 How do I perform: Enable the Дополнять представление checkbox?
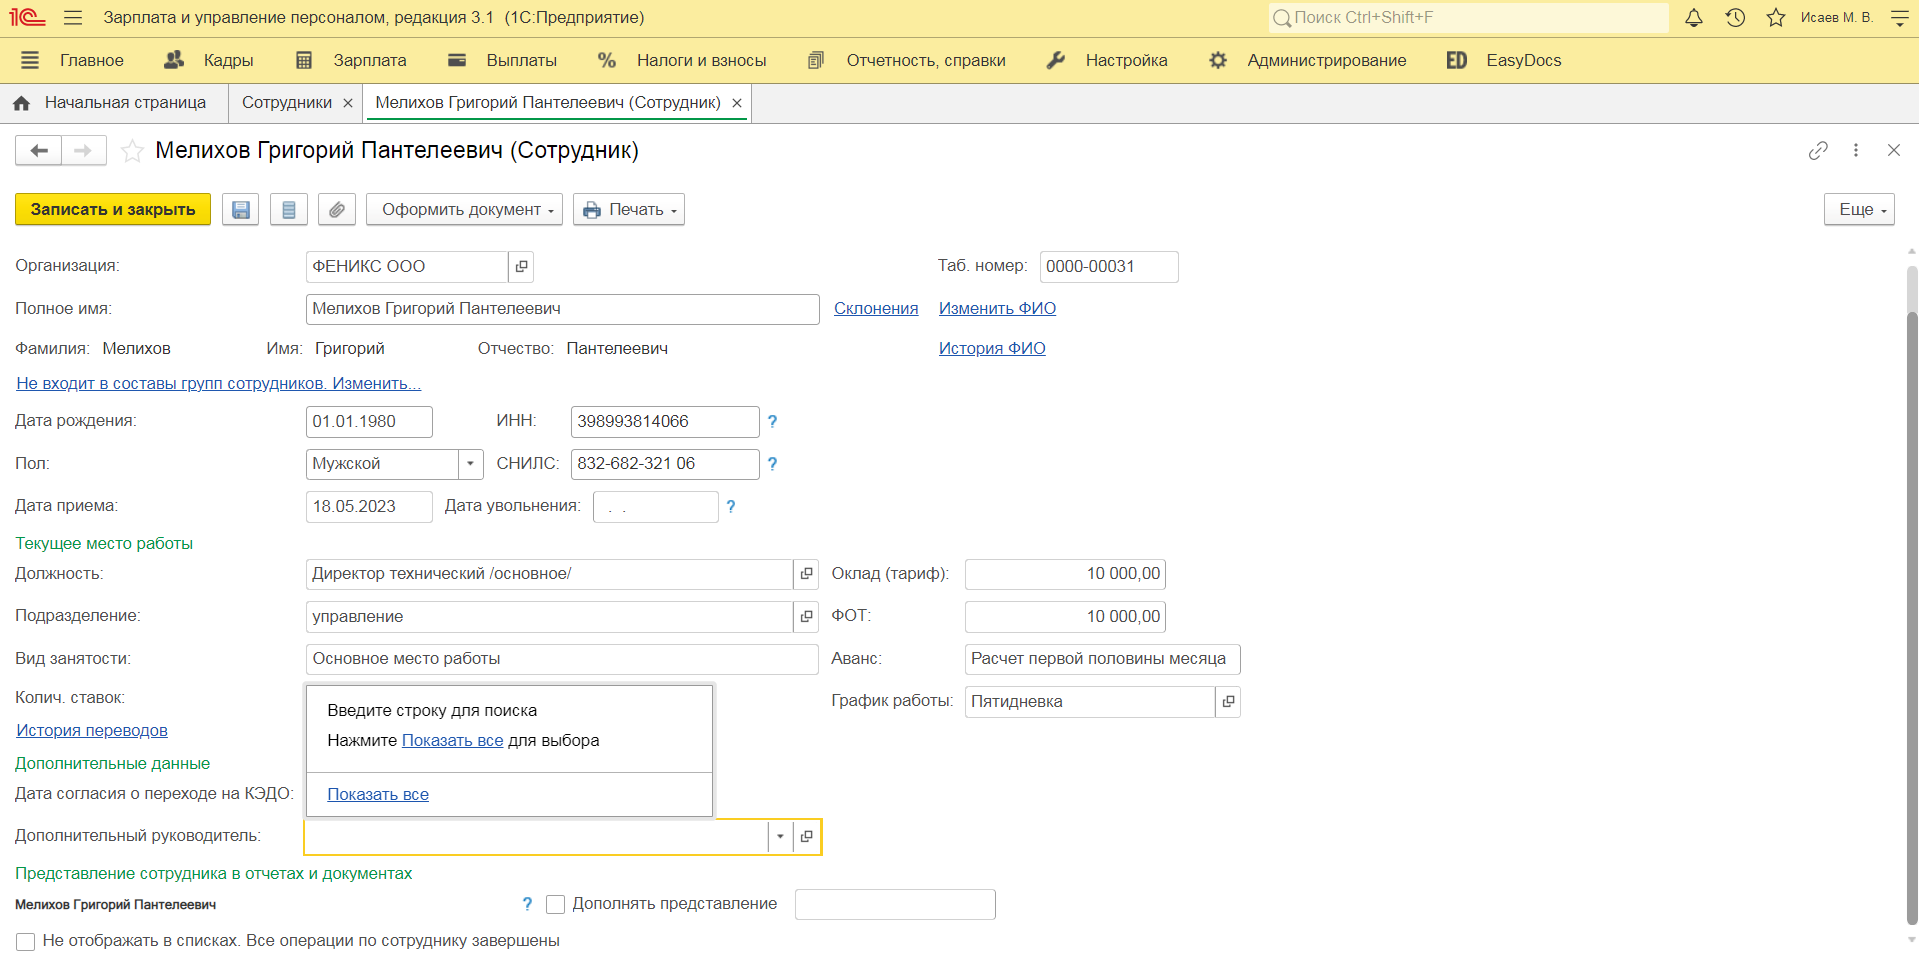(556, 905)
